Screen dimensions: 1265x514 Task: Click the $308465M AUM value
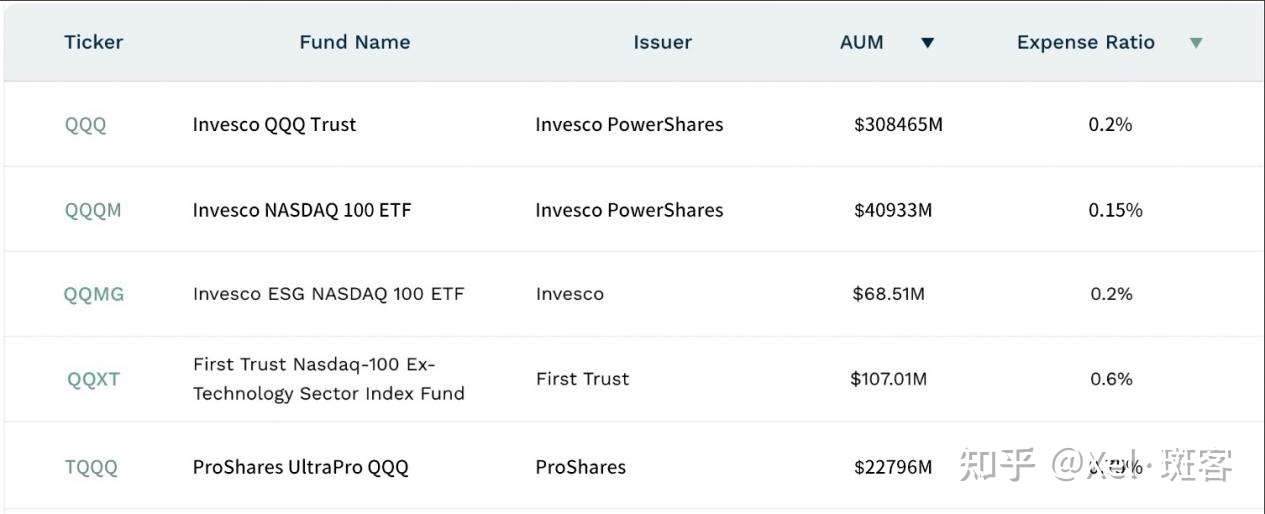click(899, 125)
